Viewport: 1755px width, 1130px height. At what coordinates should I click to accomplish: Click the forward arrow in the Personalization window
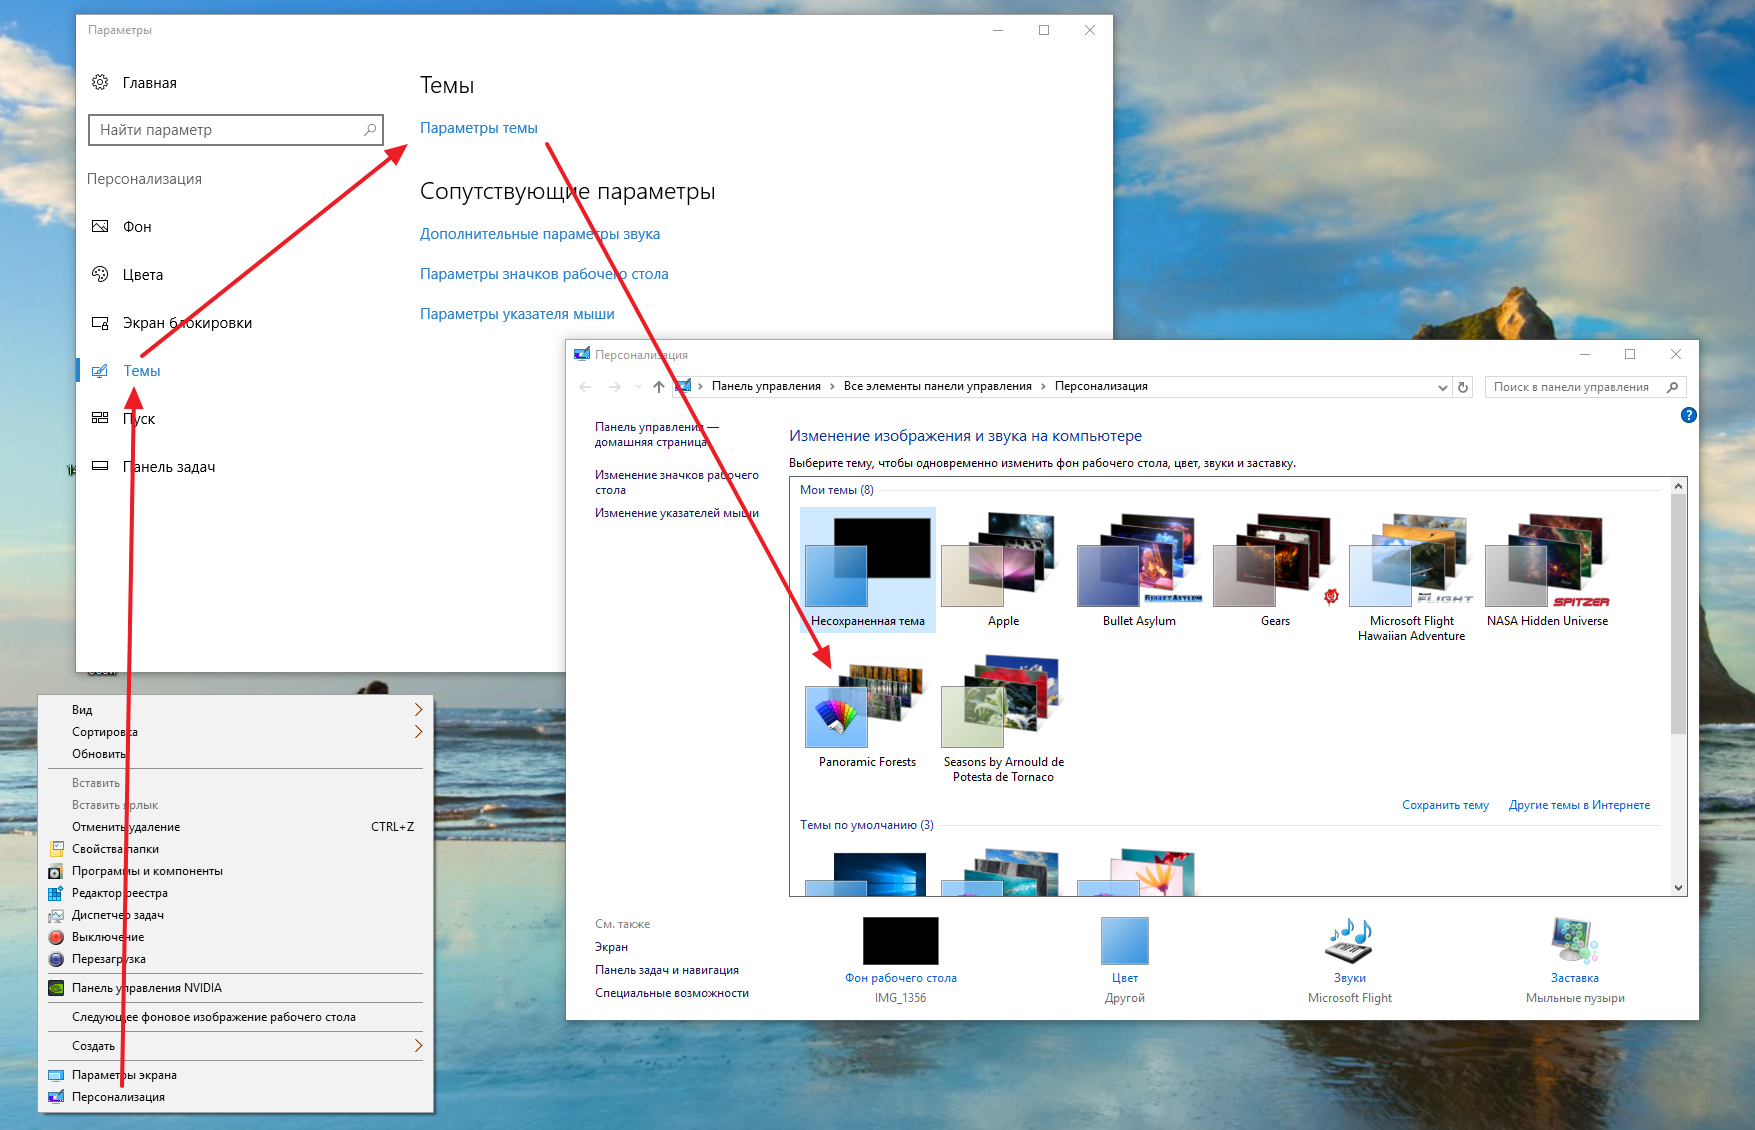614,386
